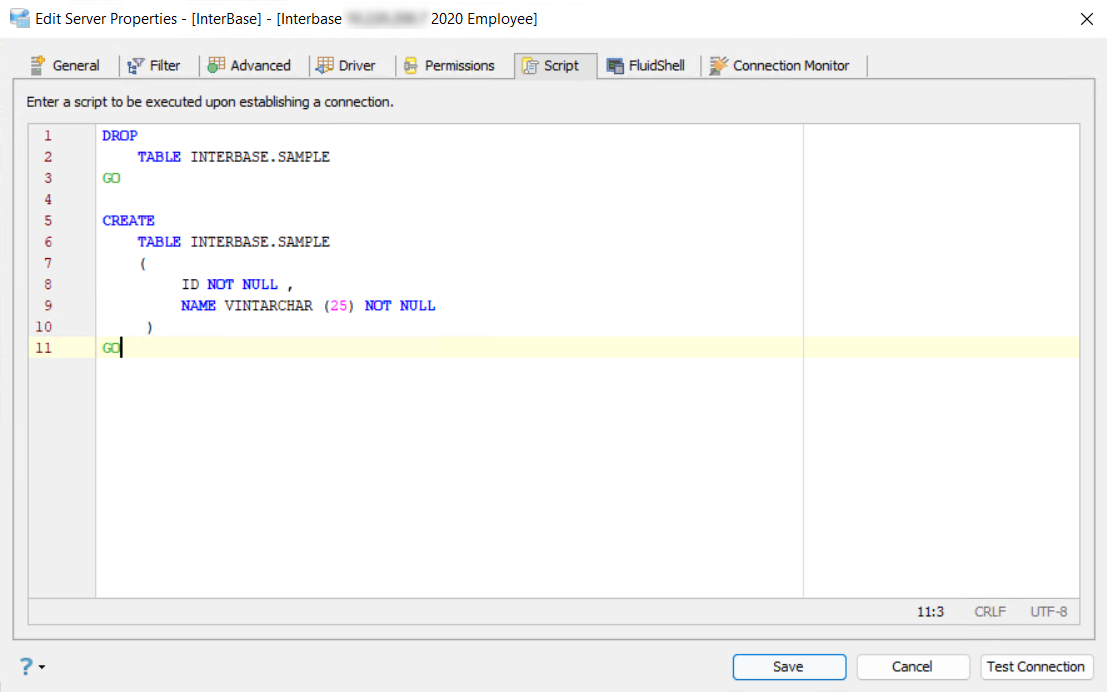Switch to the FluidShell tab
The image size is (1107, 692).
point(646,66)
